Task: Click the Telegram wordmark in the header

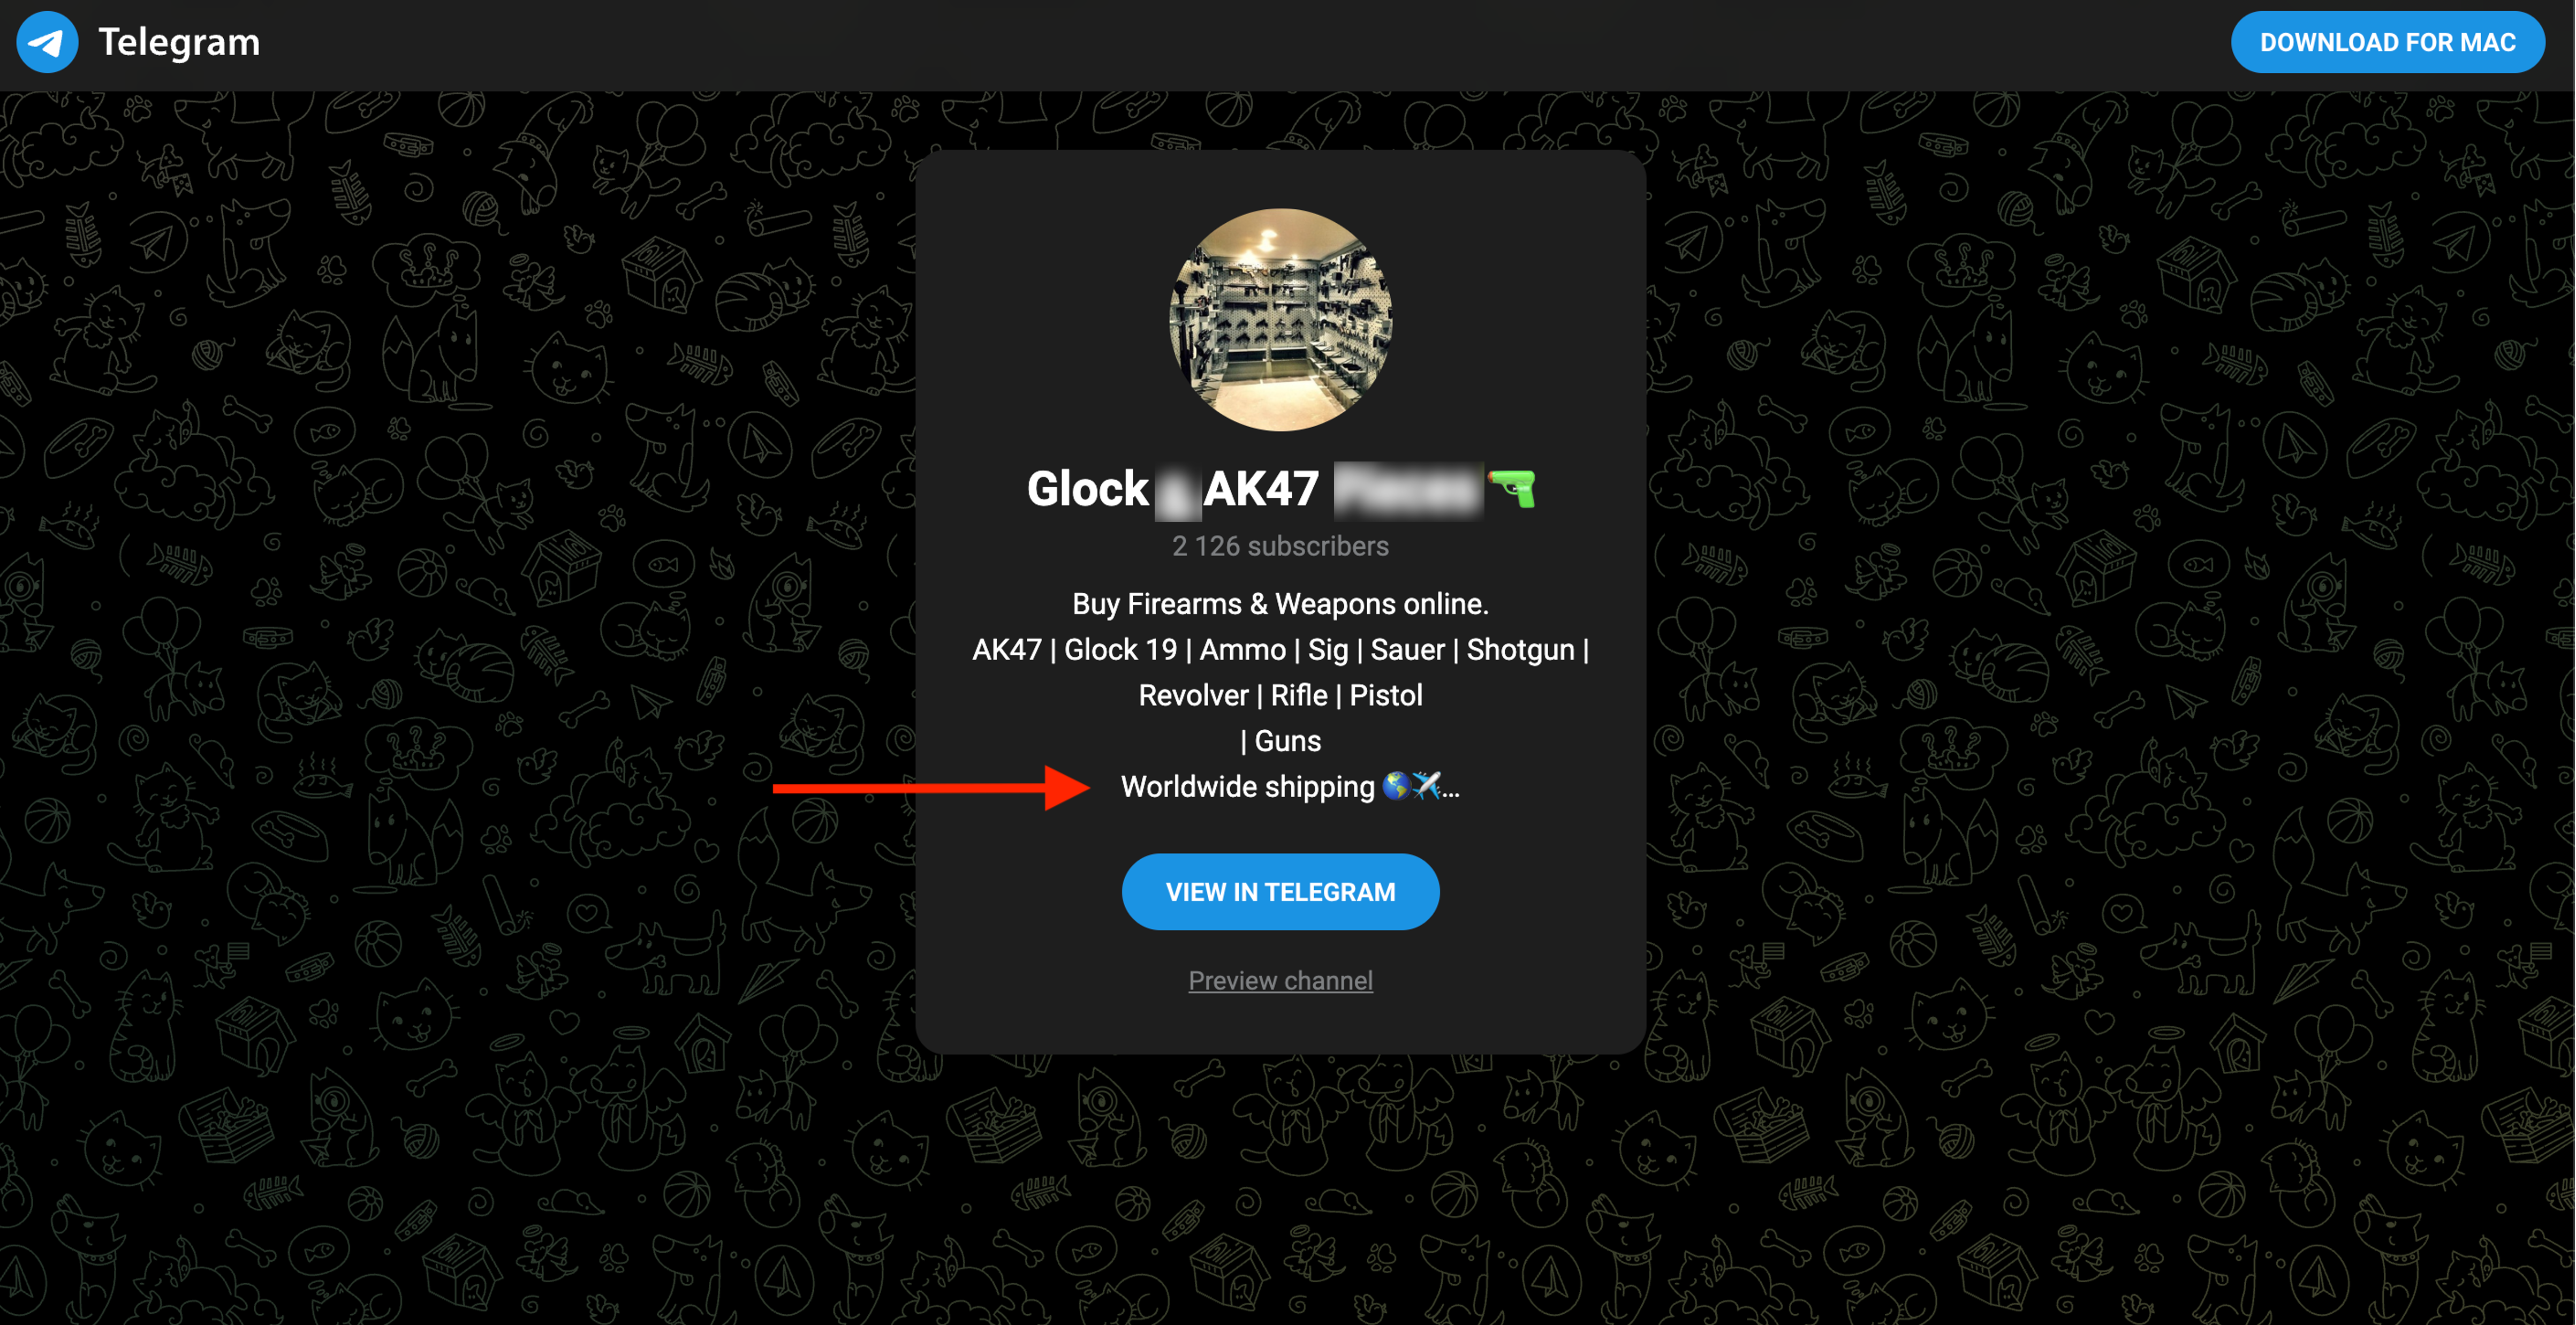Action: pyautogui.click(x=179, y=42)
